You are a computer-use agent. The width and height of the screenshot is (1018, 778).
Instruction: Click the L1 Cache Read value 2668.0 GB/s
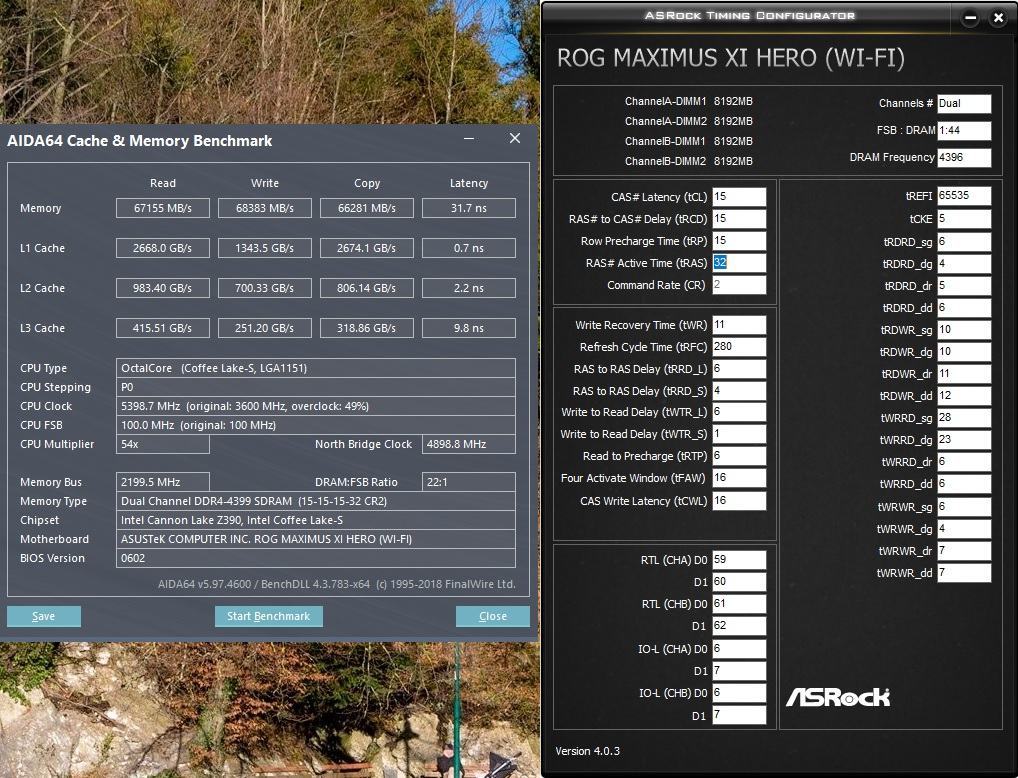(163, 248)
